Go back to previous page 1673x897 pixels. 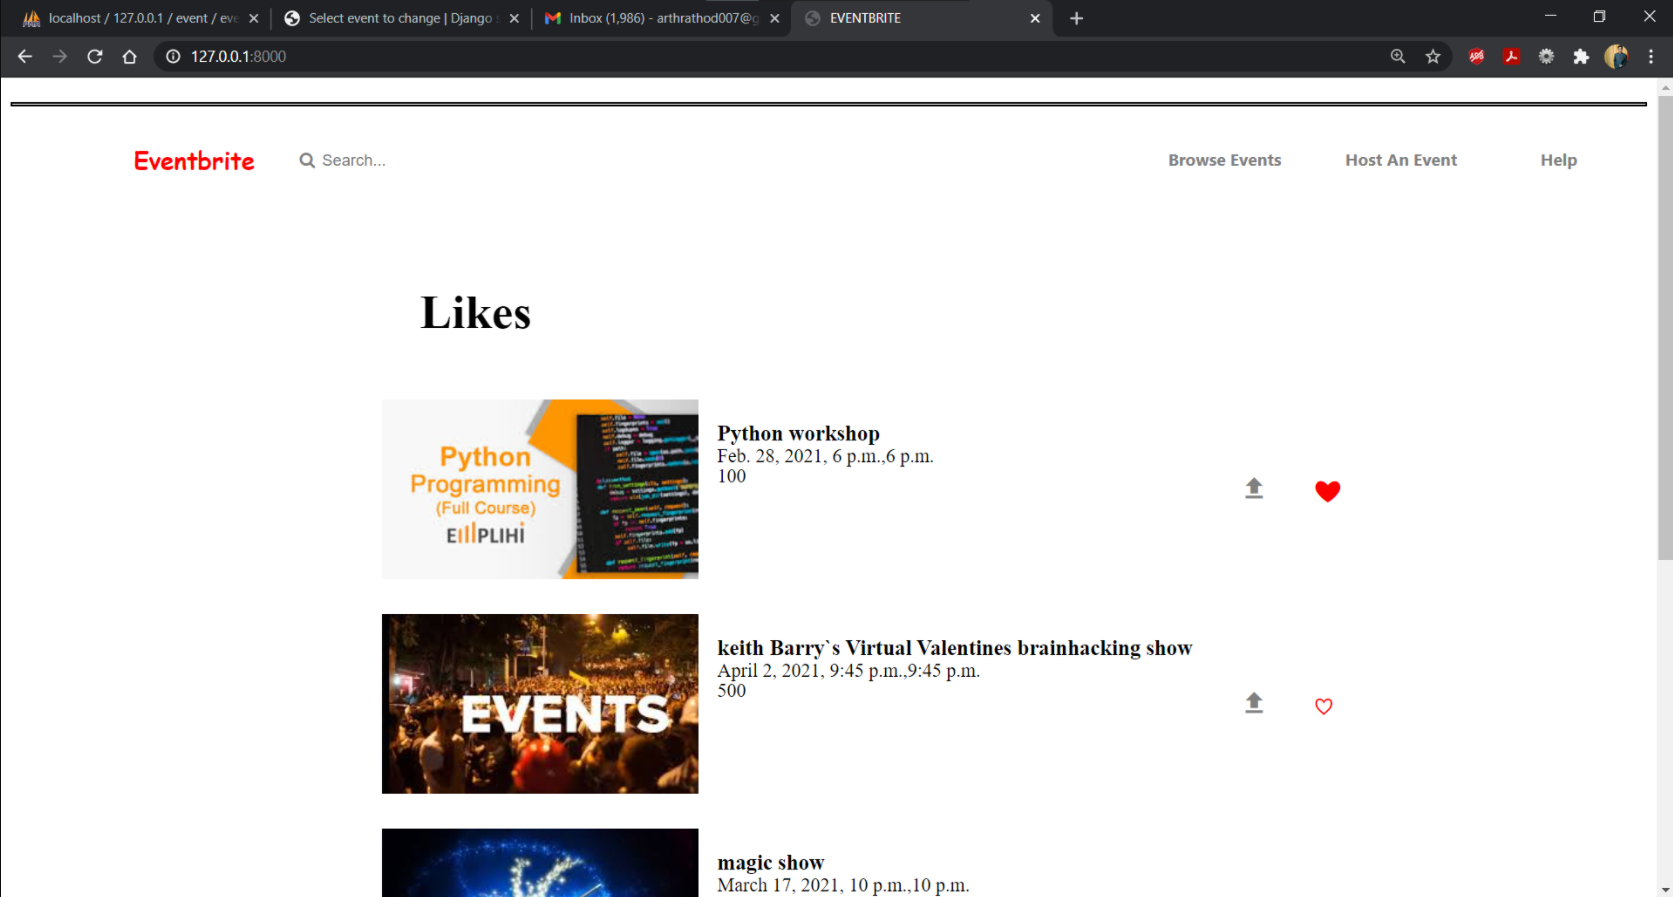tap(25, 56)
